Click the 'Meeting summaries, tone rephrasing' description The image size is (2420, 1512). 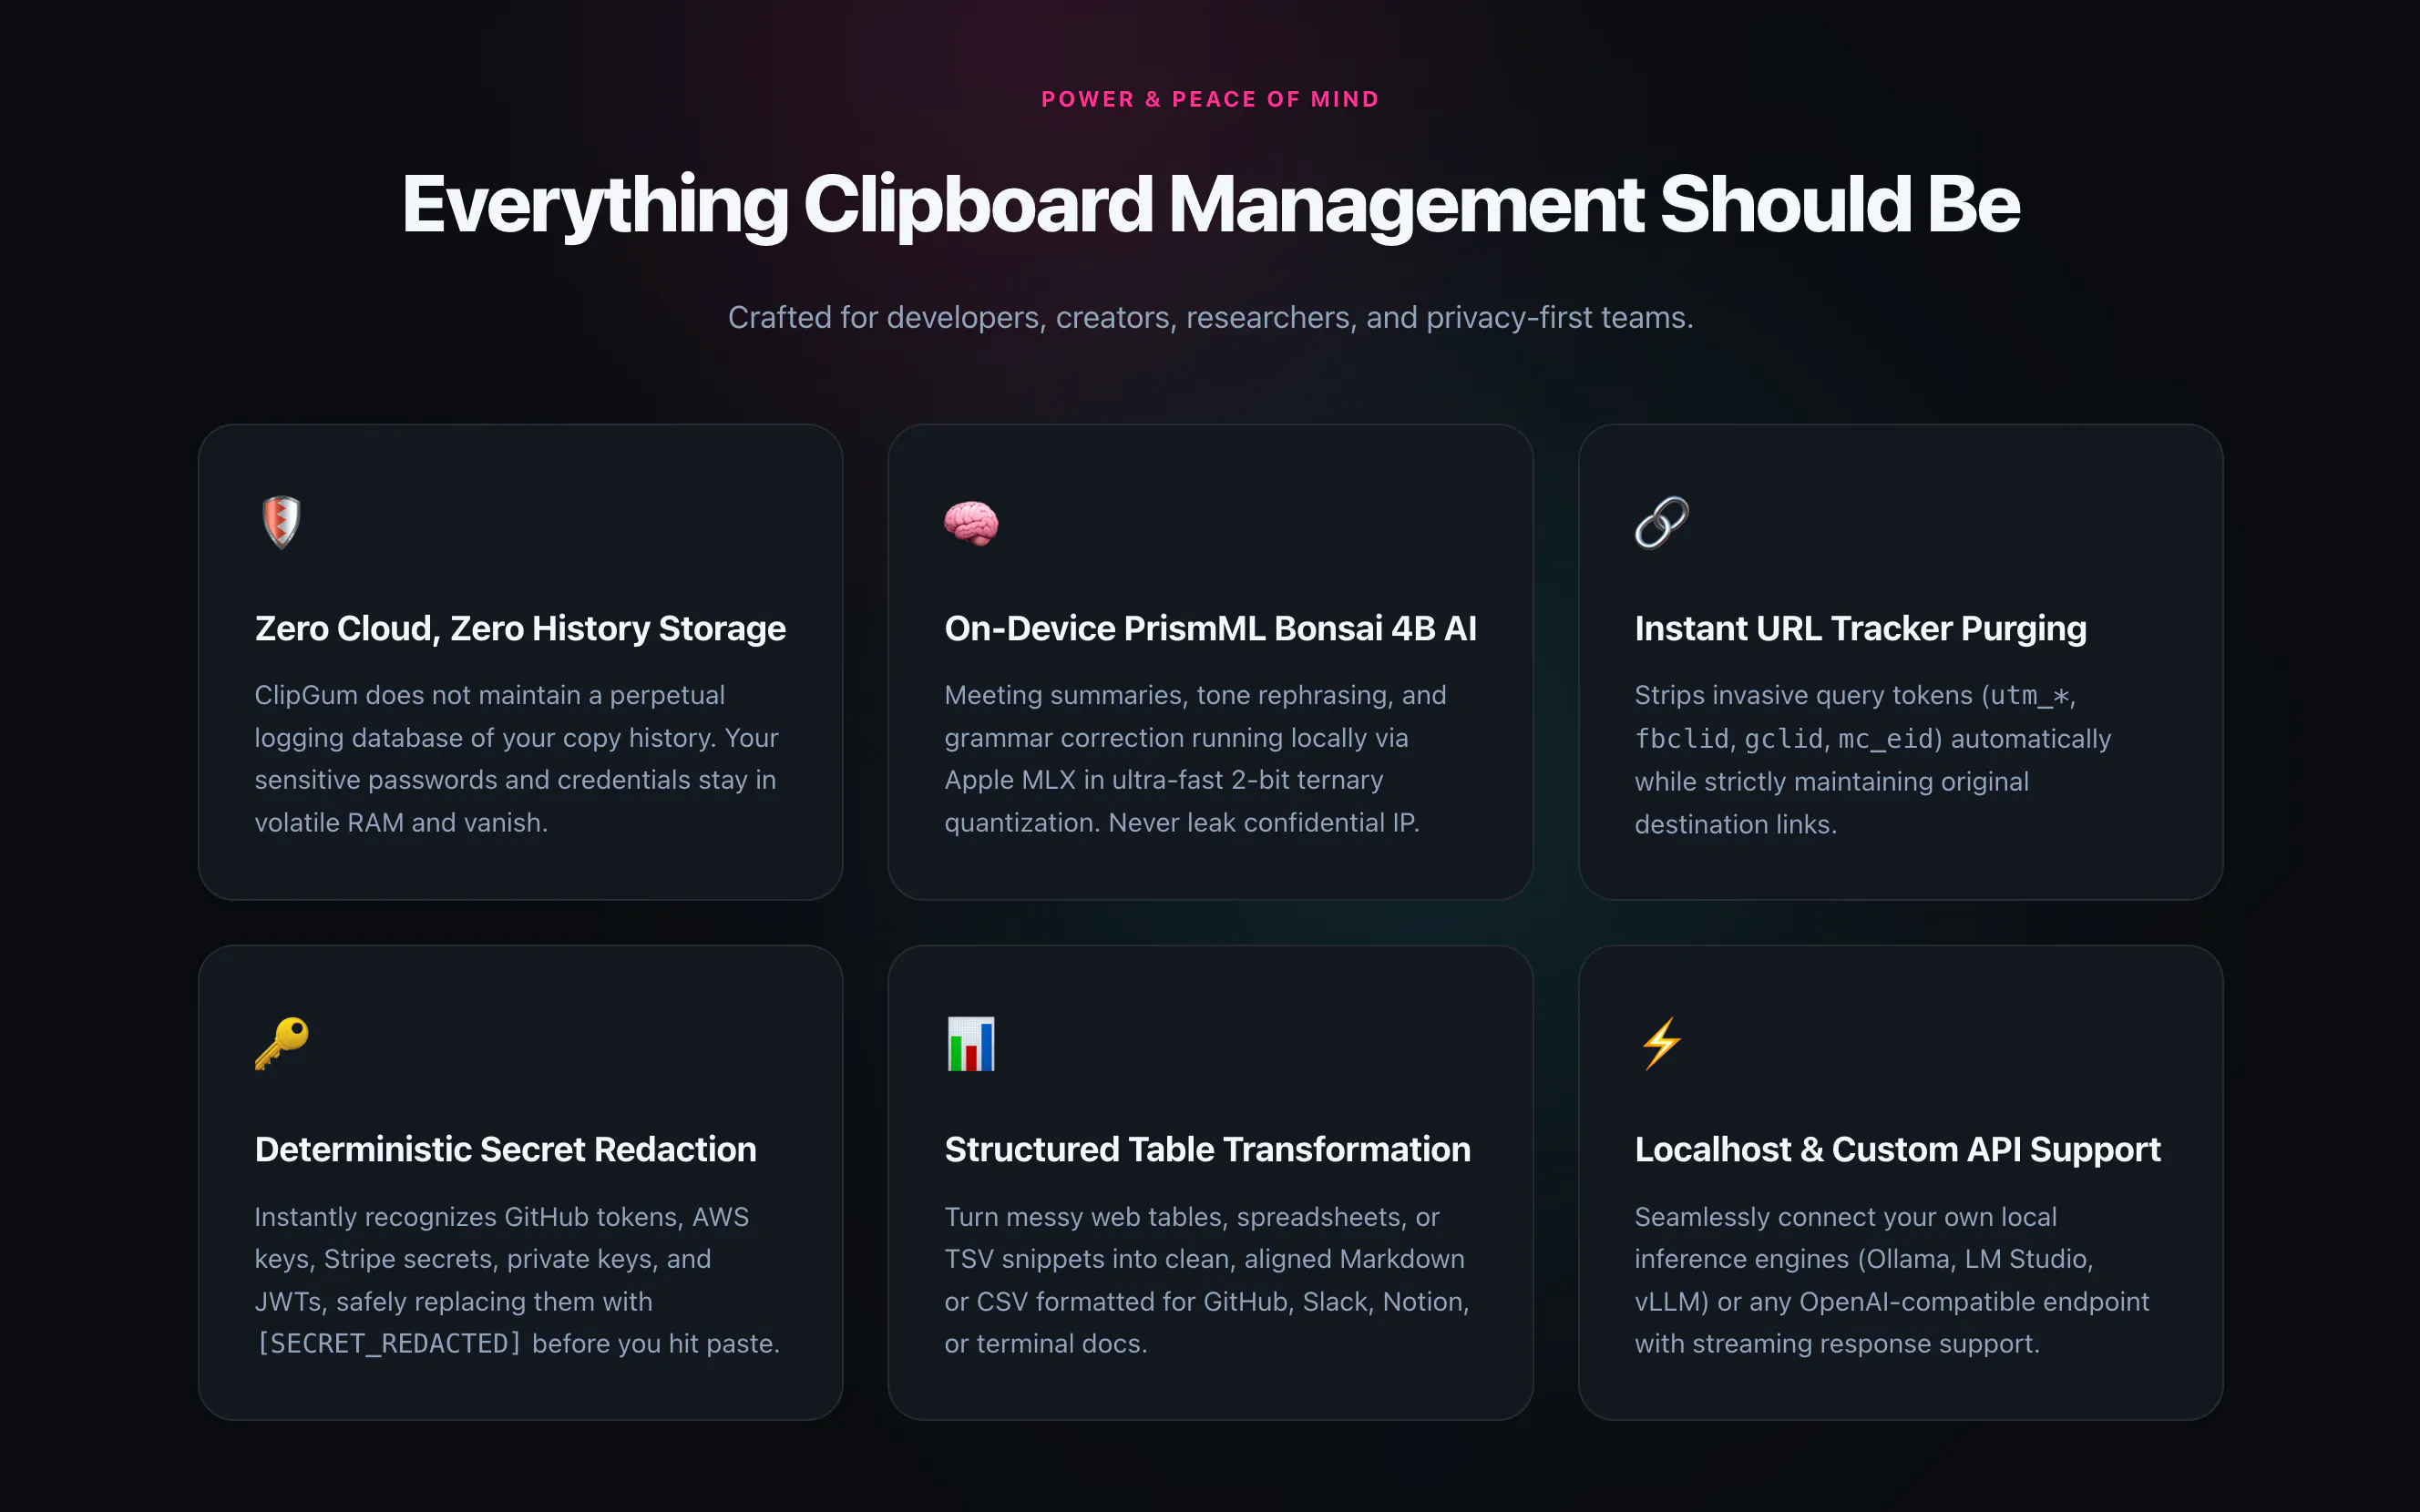pyautogui.click(x=1196, y=759)
